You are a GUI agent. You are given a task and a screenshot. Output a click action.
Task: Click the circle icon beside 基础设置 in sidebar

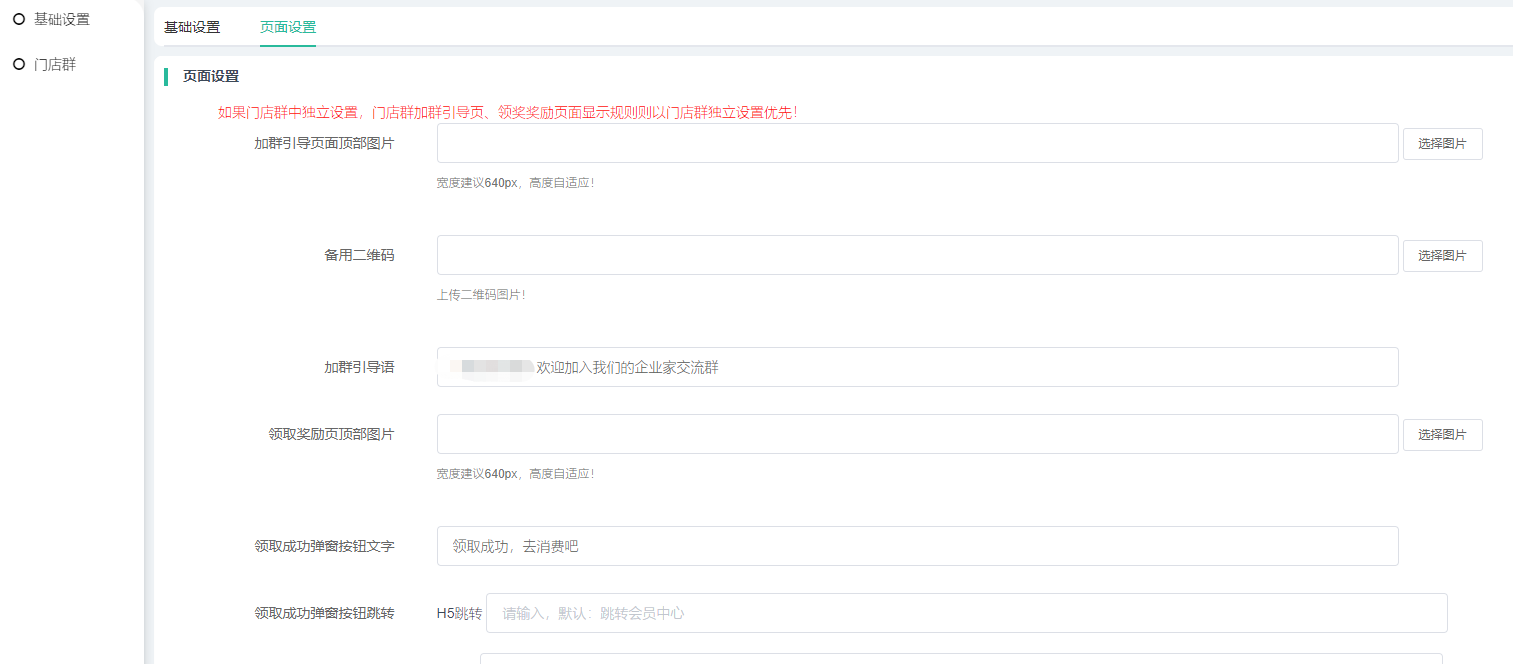point(18,18)
